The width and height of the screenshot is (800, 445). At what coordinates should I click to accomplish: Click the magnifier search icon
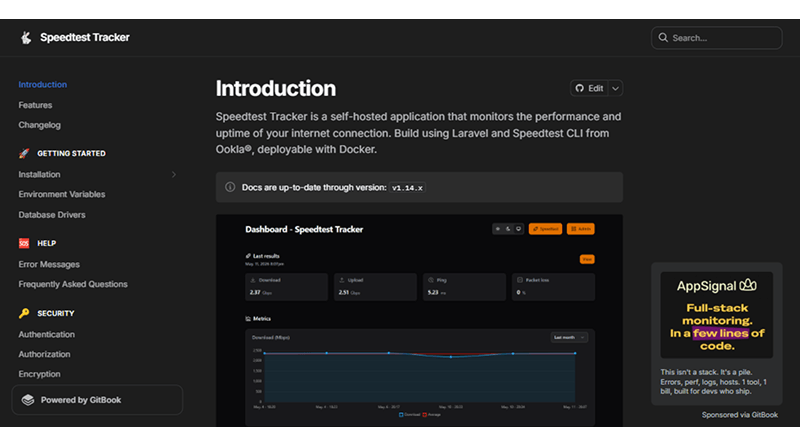tap(663, 38)
